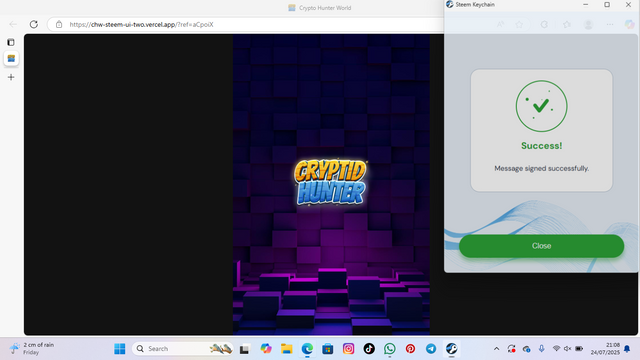Maximize the Steem Keychain window
The height and width of the screenshot is (360, 640).
[607, 4]
